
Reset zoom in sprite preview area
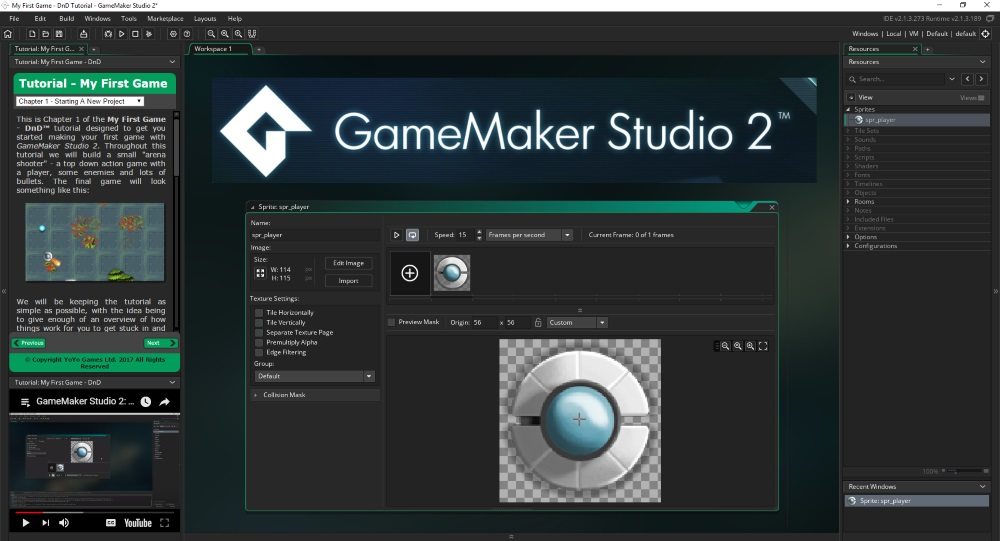click(x=738, y=346)
